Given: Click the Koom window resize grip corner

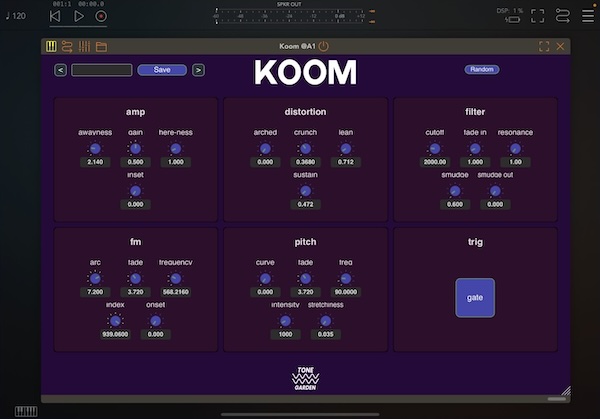Looking at the screenshot, I should click(566, 390).
